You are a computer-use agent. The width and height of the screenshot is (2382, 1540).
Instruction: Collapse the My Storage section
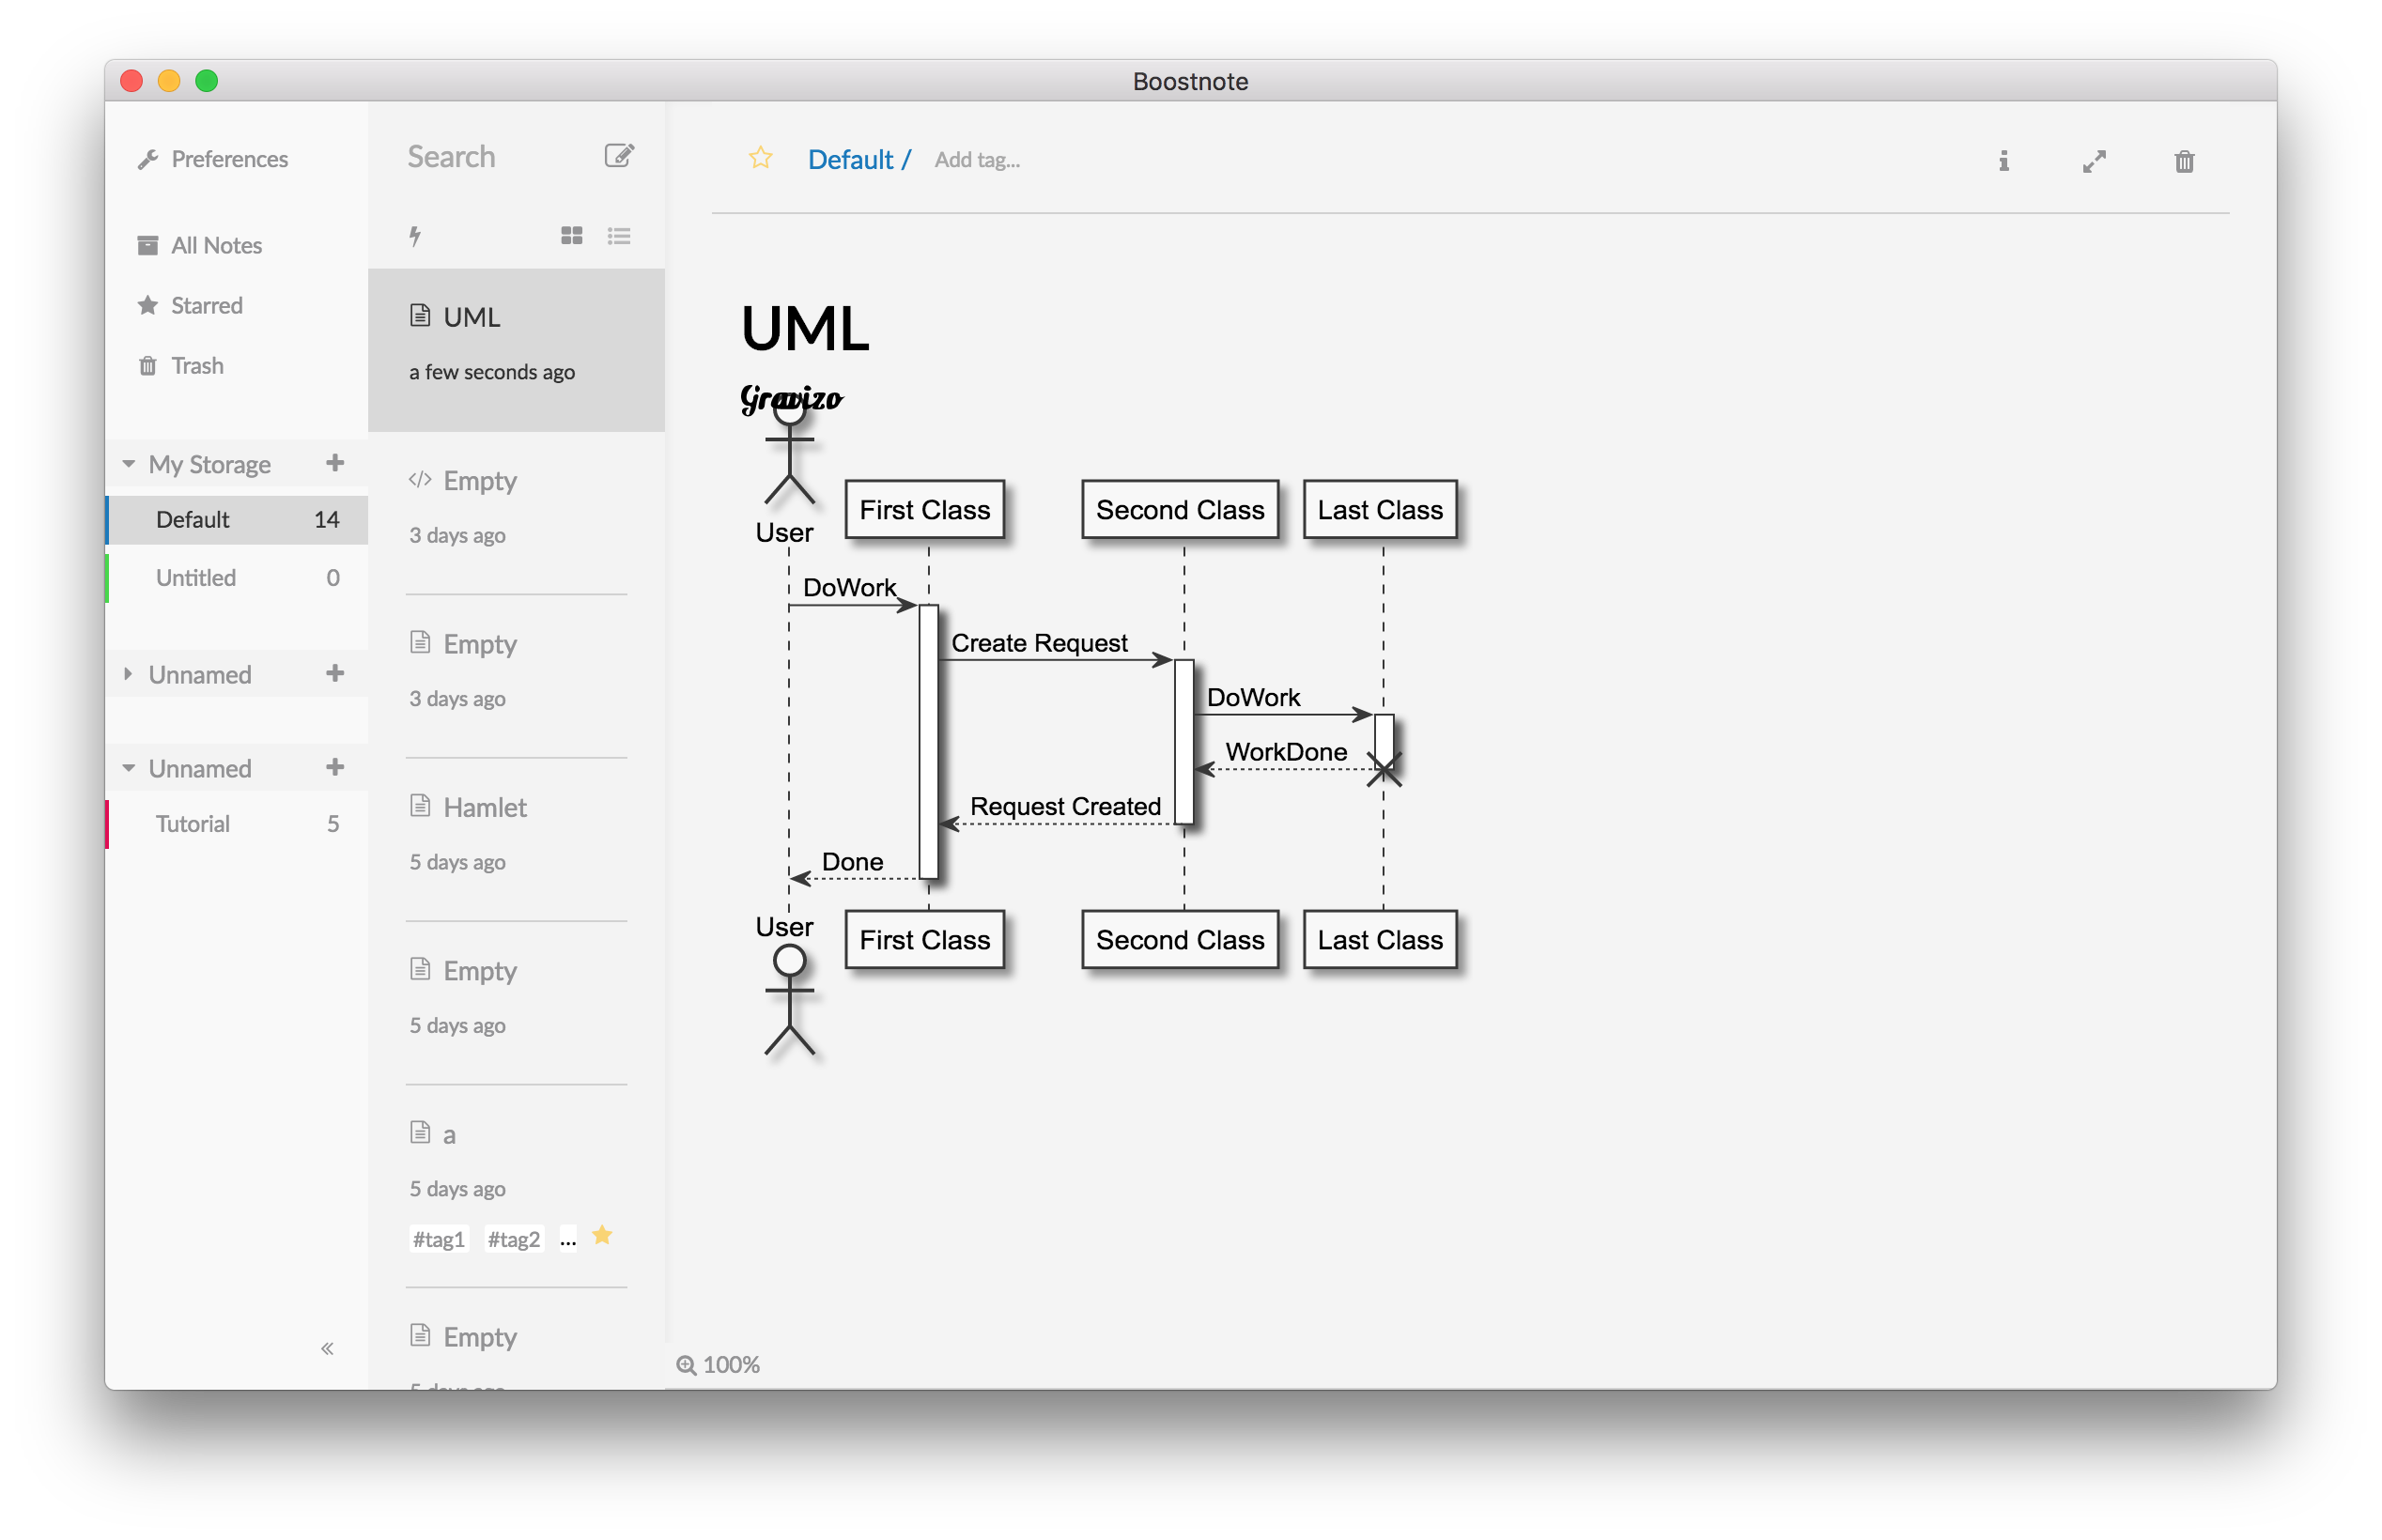tap(129, 464)
